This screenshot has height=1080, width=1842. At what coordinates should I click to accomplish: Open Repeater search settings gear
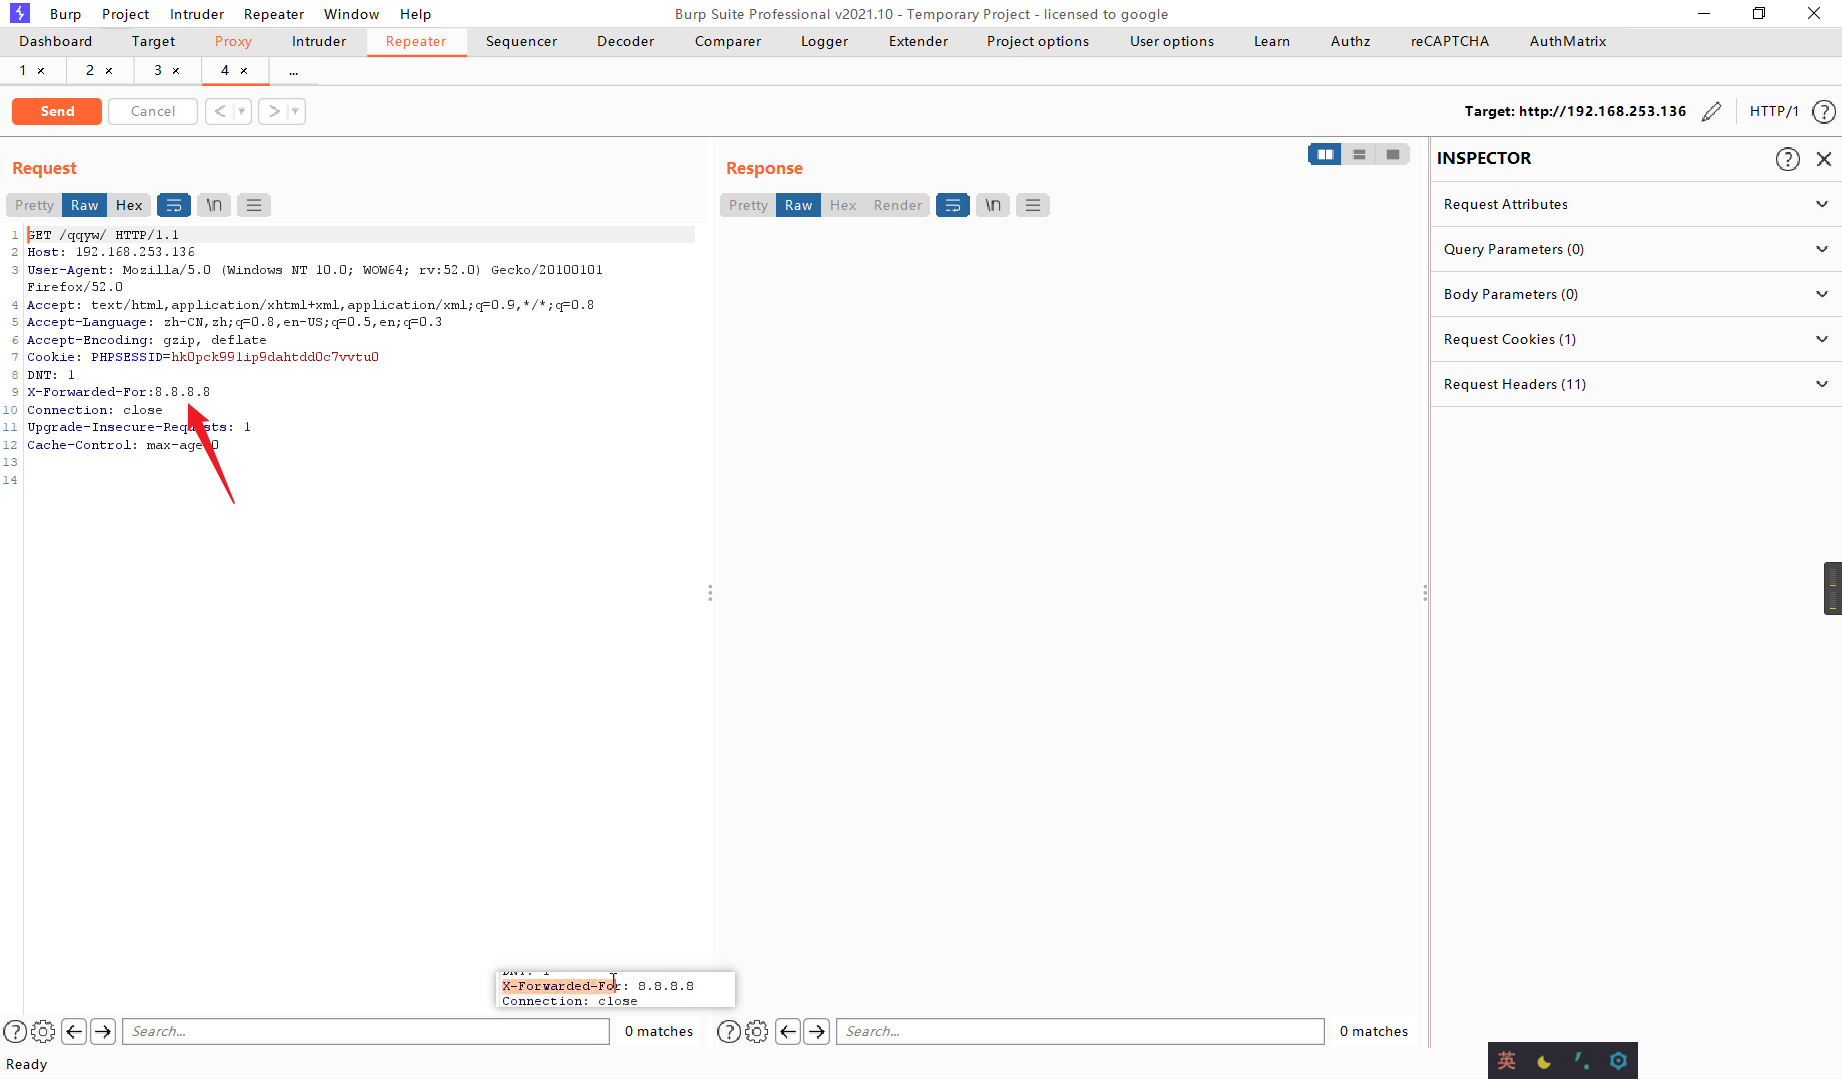pyautogui.click(x=43, y=1031)
